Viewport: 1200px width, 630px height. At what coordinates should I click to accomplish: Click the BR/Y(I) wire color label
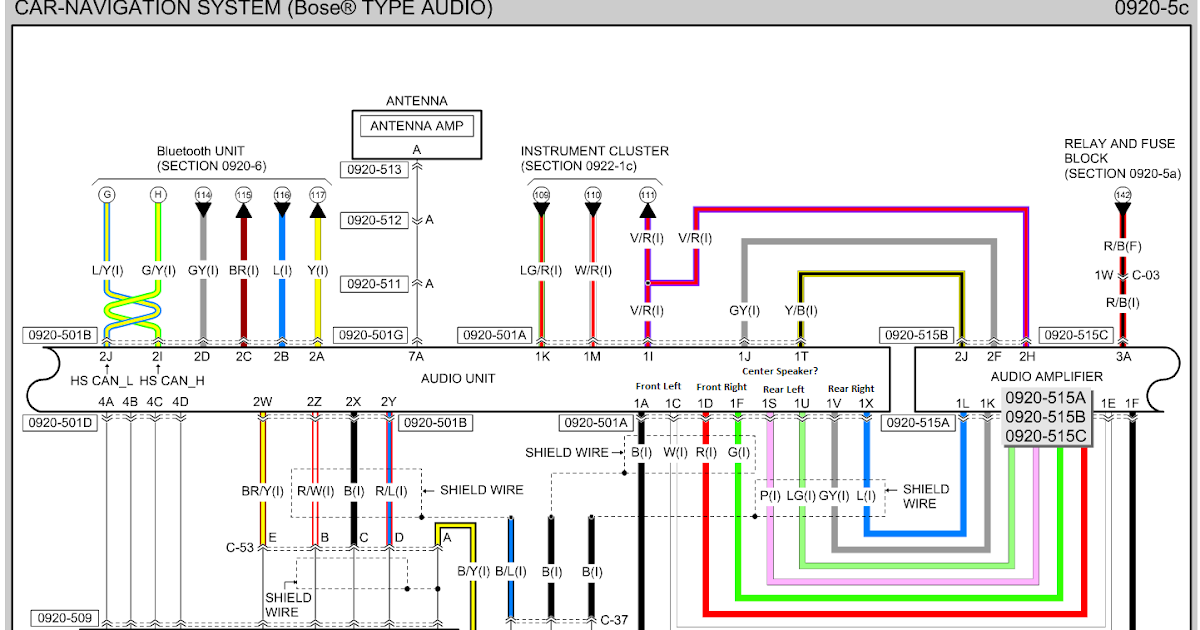point(262,490)
